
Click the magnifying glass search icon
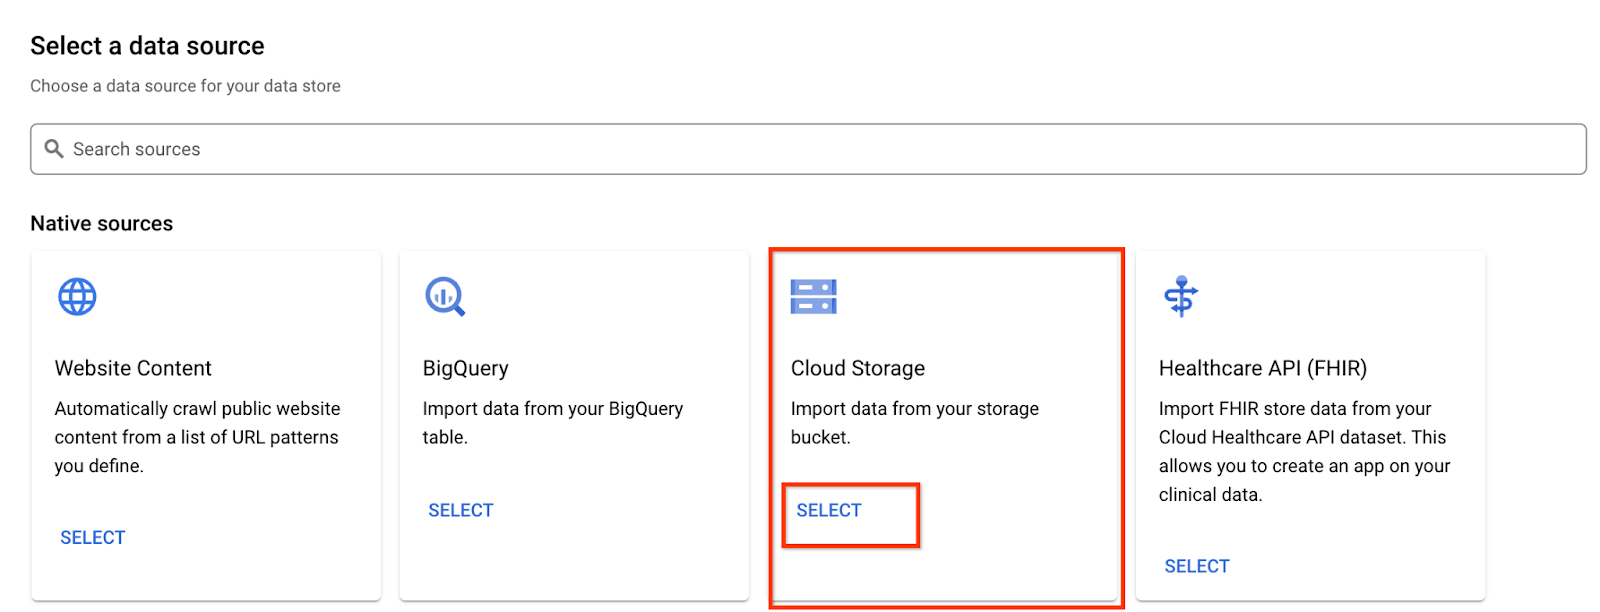click(54, 149)
